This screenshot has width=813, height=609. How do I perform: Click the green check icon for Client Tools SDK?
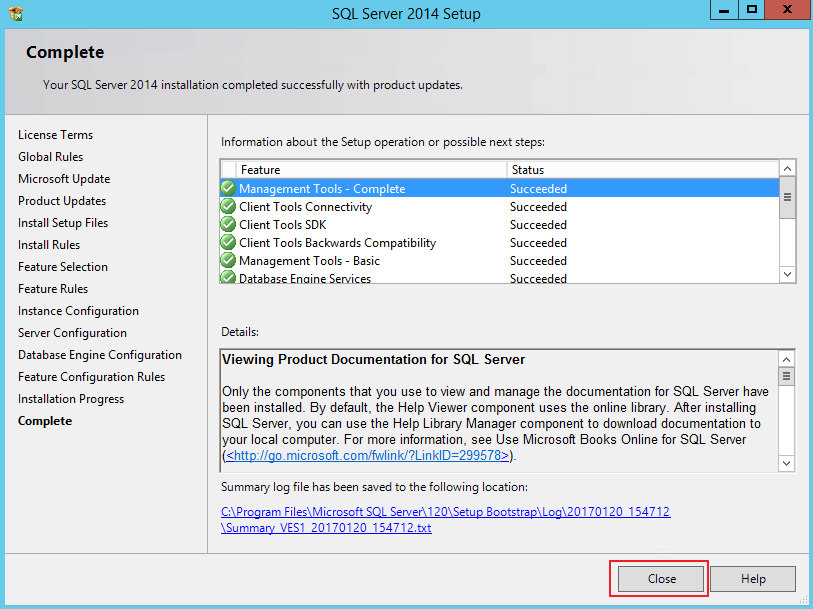[x=228, y=224]
